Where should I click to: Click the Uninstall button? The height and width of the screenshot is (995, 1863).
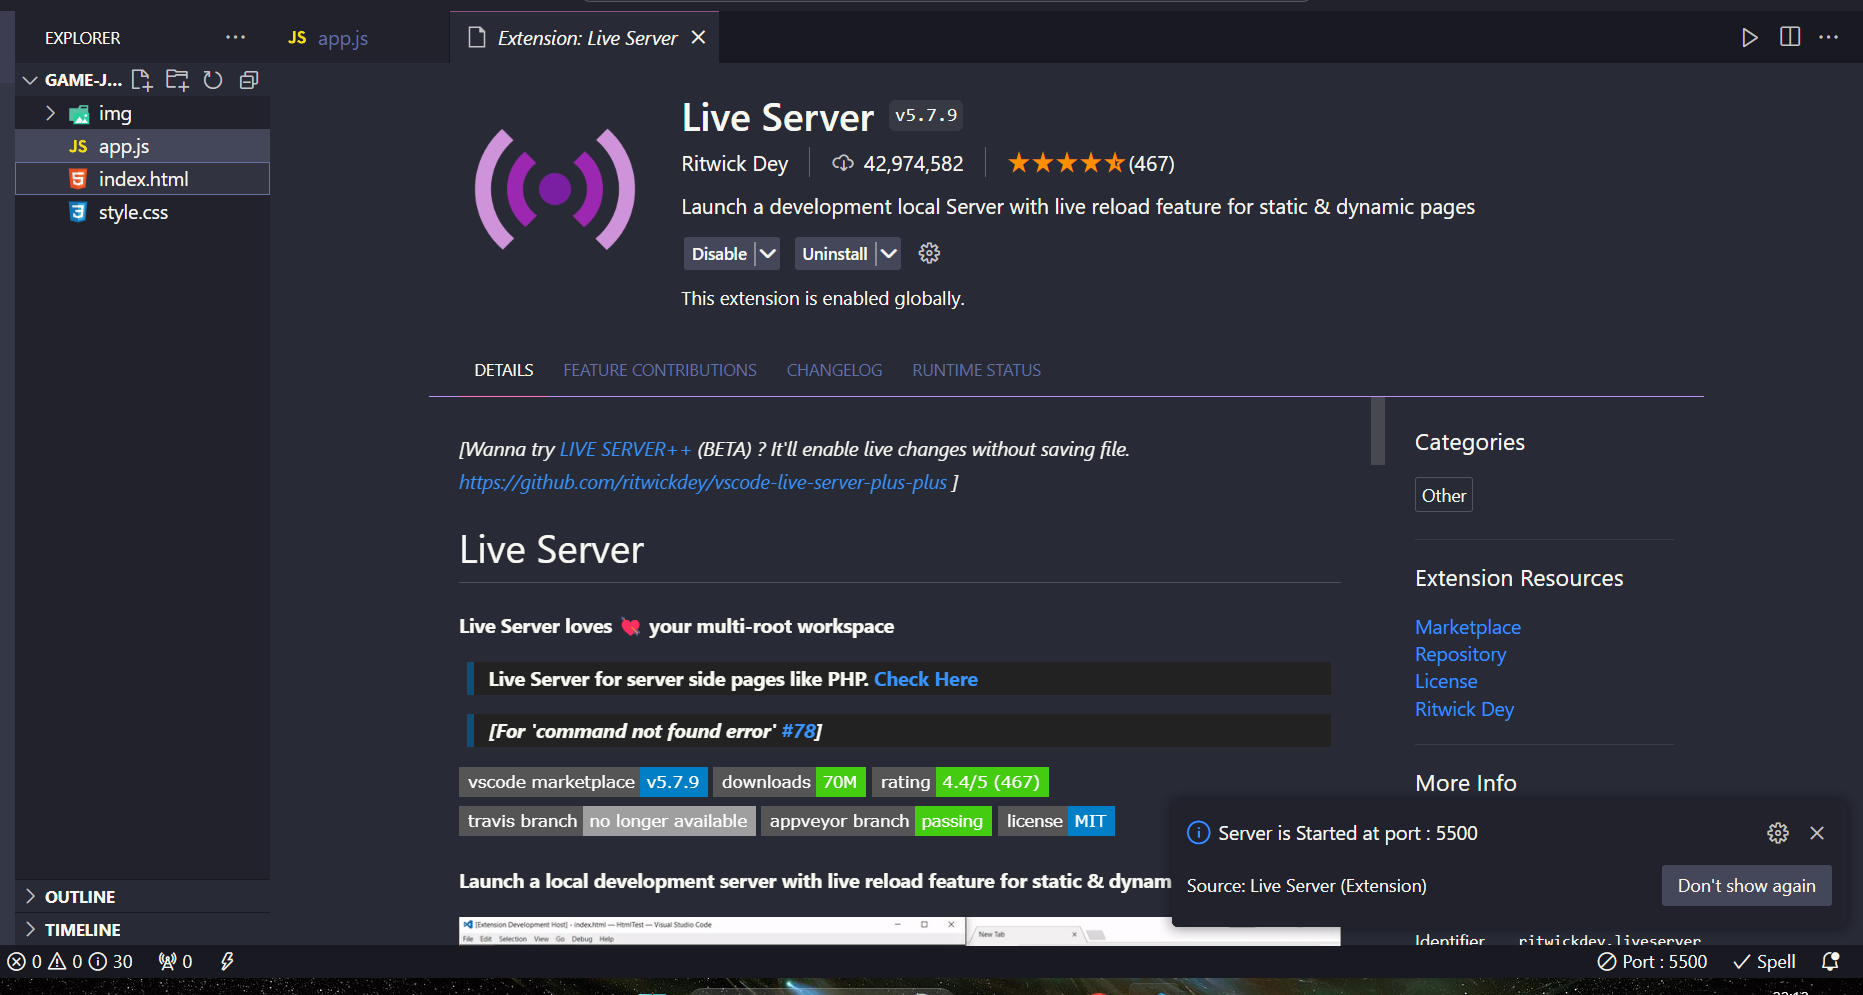click(x=834, y=254)
